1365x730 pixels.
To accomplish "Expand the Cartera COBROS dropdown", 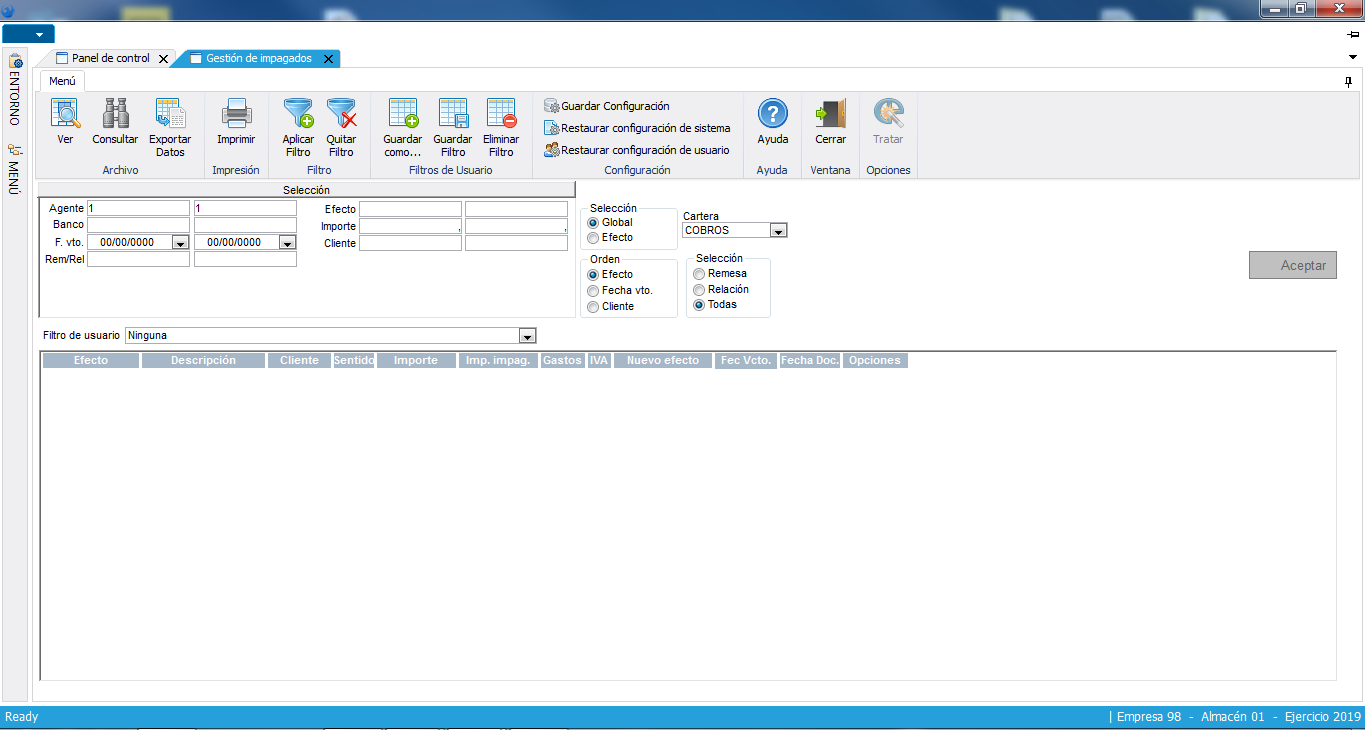I will 778,231.
